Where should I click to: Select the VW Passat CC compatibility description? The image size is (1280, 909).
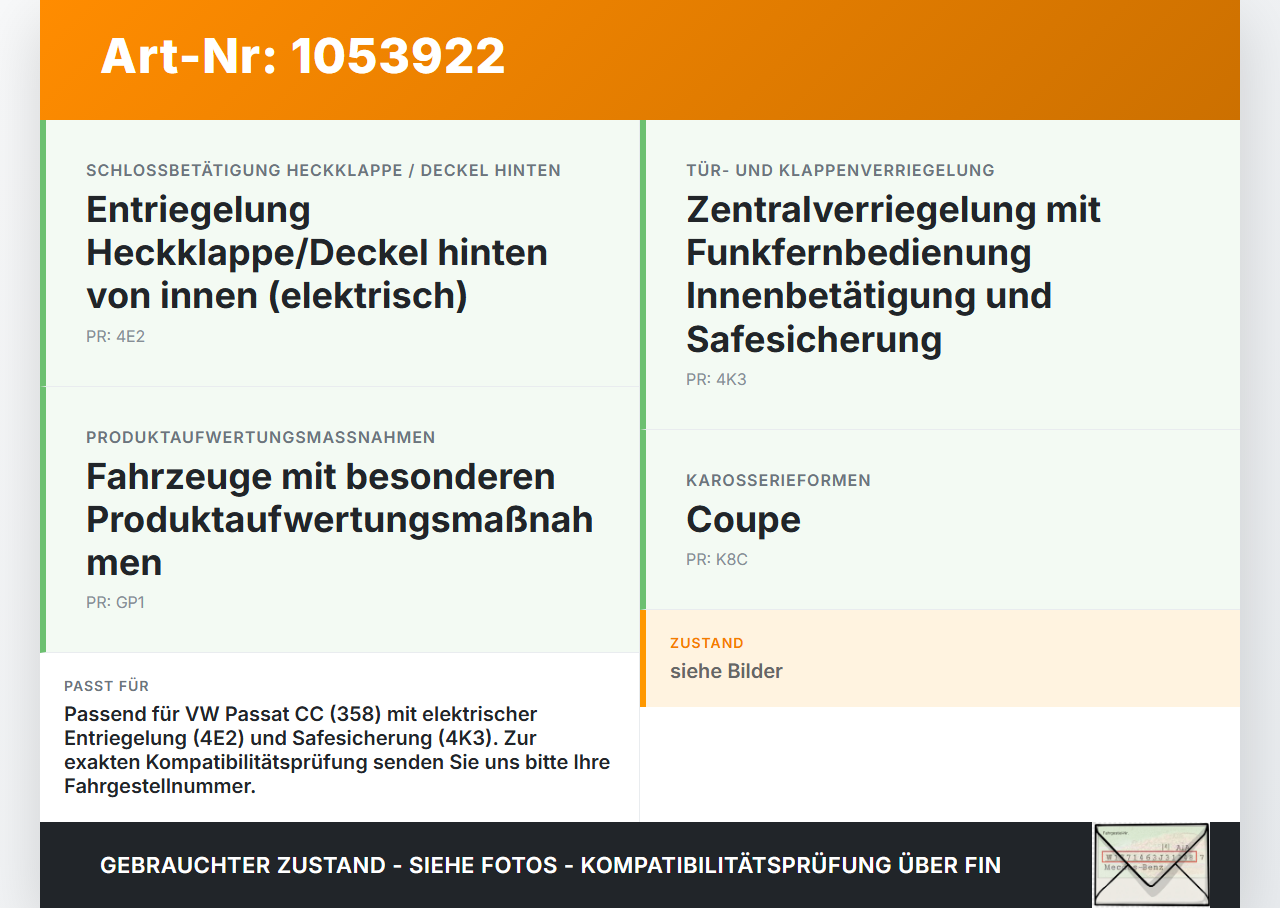337,750
